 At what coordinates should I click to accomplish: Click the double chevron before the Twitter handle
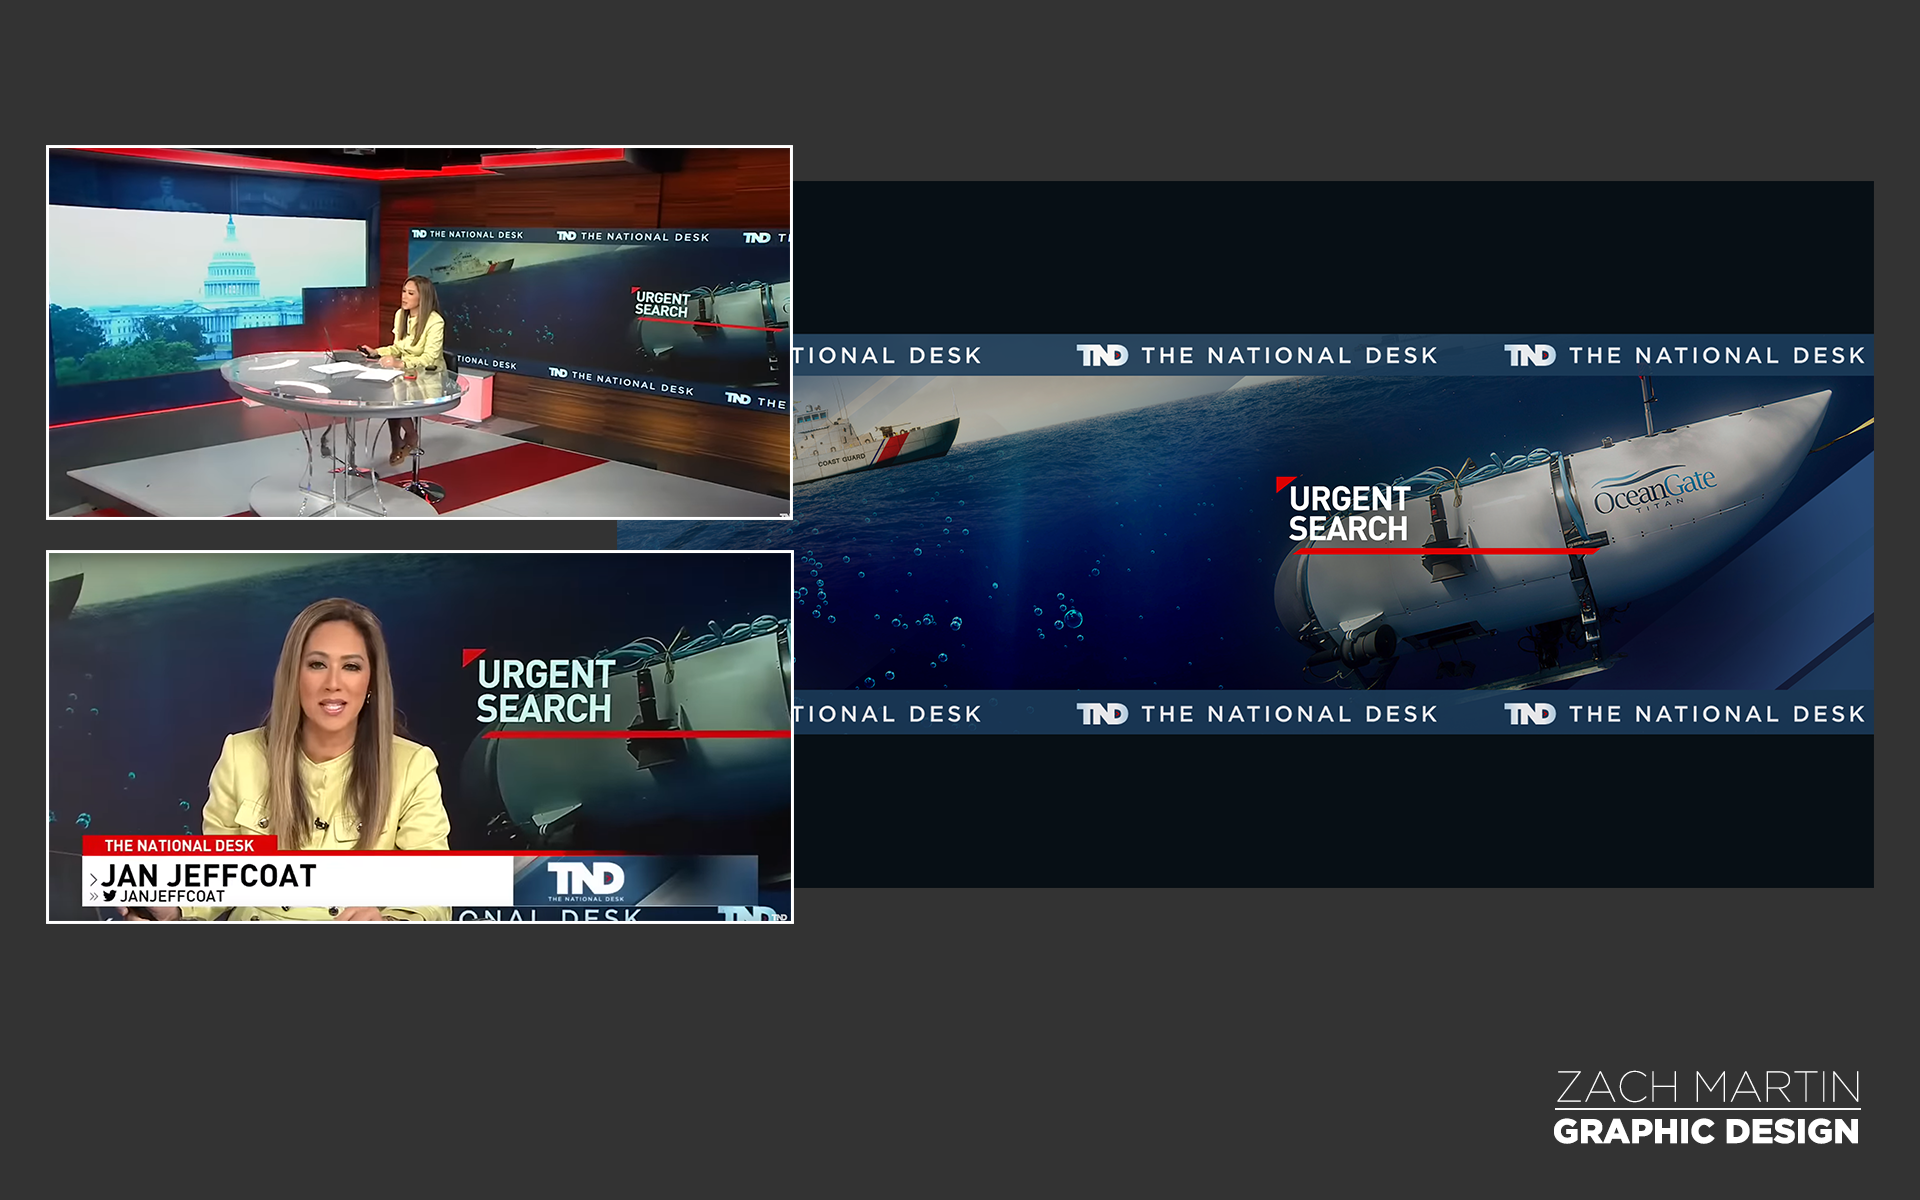[x=94, y=897]
